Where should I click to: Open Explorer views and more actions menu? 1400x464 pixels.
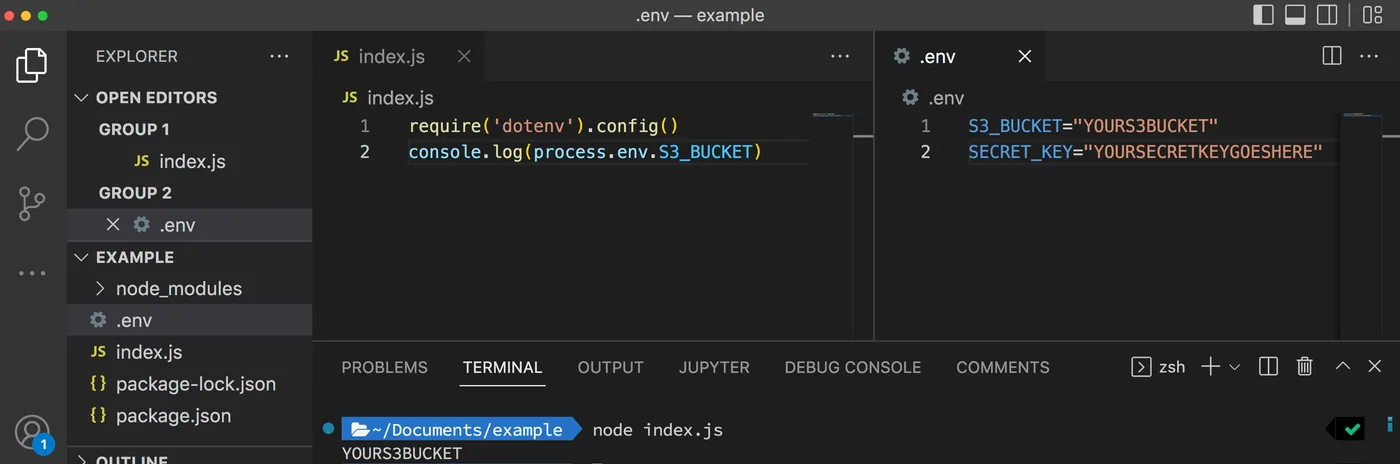pyautogui.click(x=279, y=57)
